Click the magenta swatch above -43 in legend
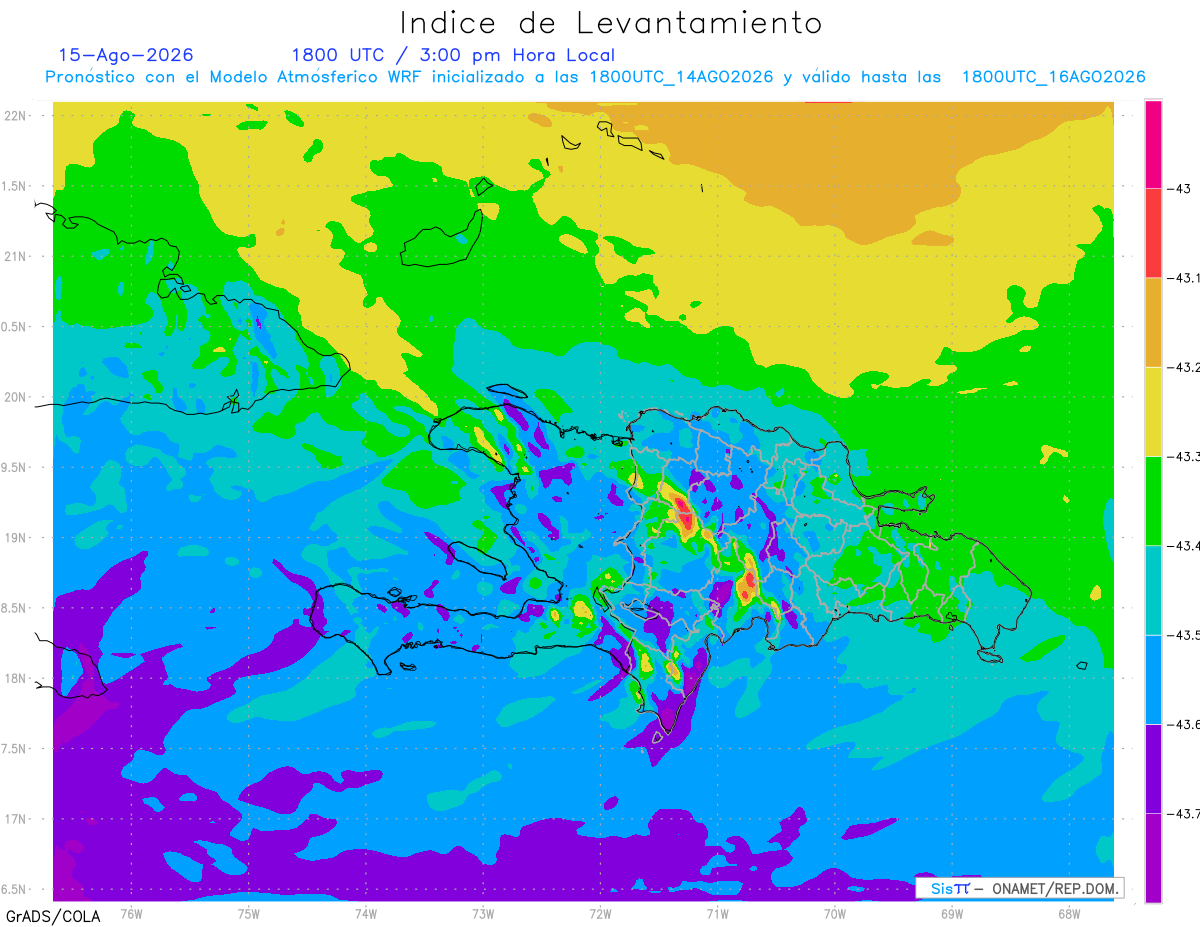The image size is (1200, 927). coord(1153,143)
